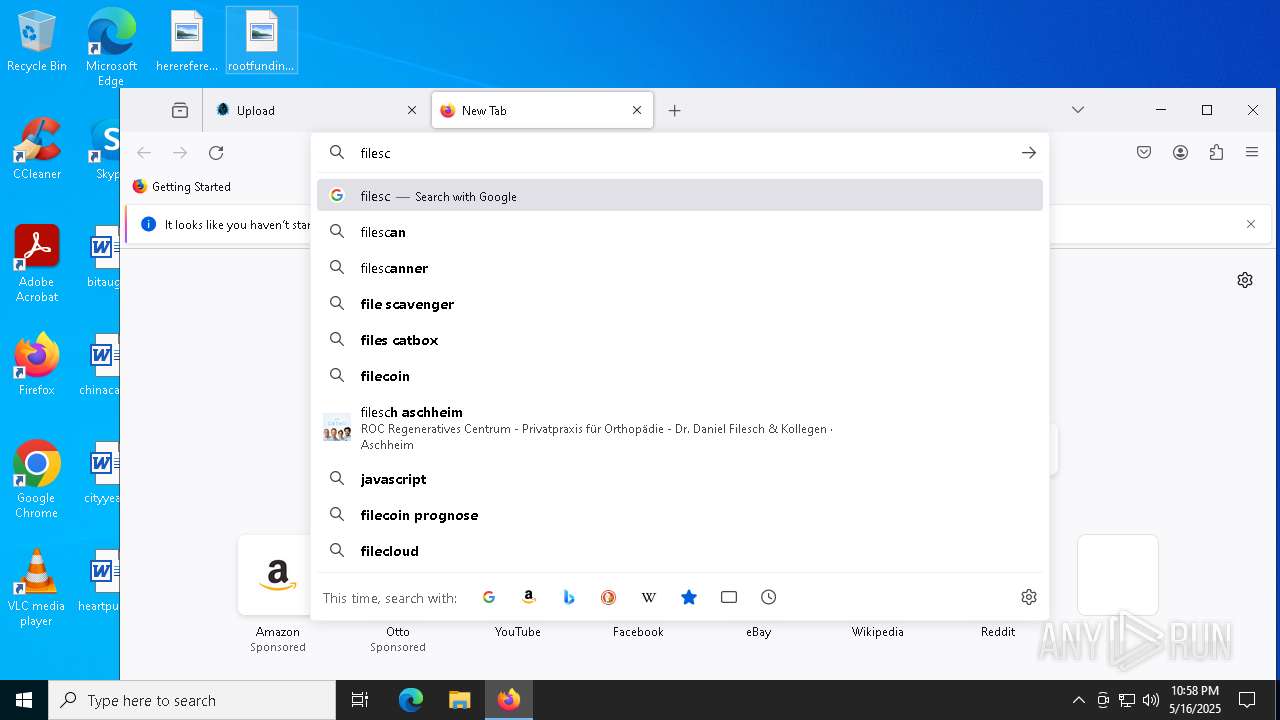Screen dimensions: 1280x720
Task: Click into the address bar text 'filesc'
Action: [x=375, y=153]
